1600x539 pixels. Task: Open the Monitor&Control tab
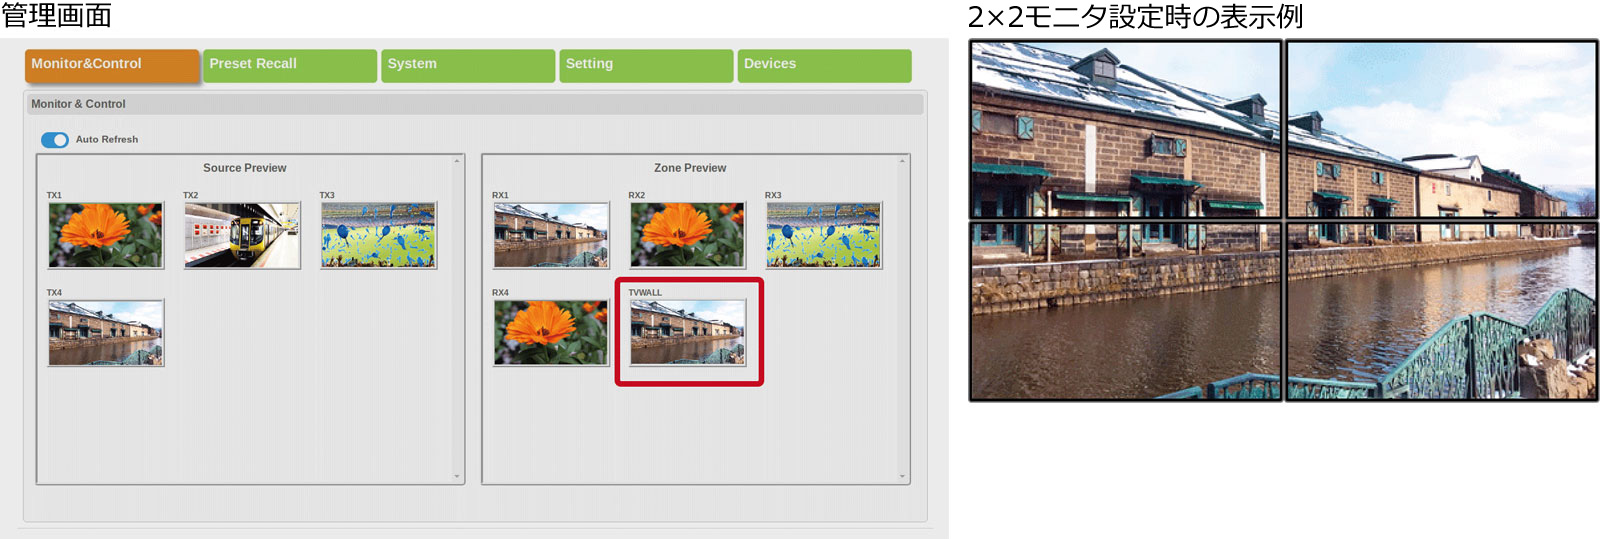(112, 65)
